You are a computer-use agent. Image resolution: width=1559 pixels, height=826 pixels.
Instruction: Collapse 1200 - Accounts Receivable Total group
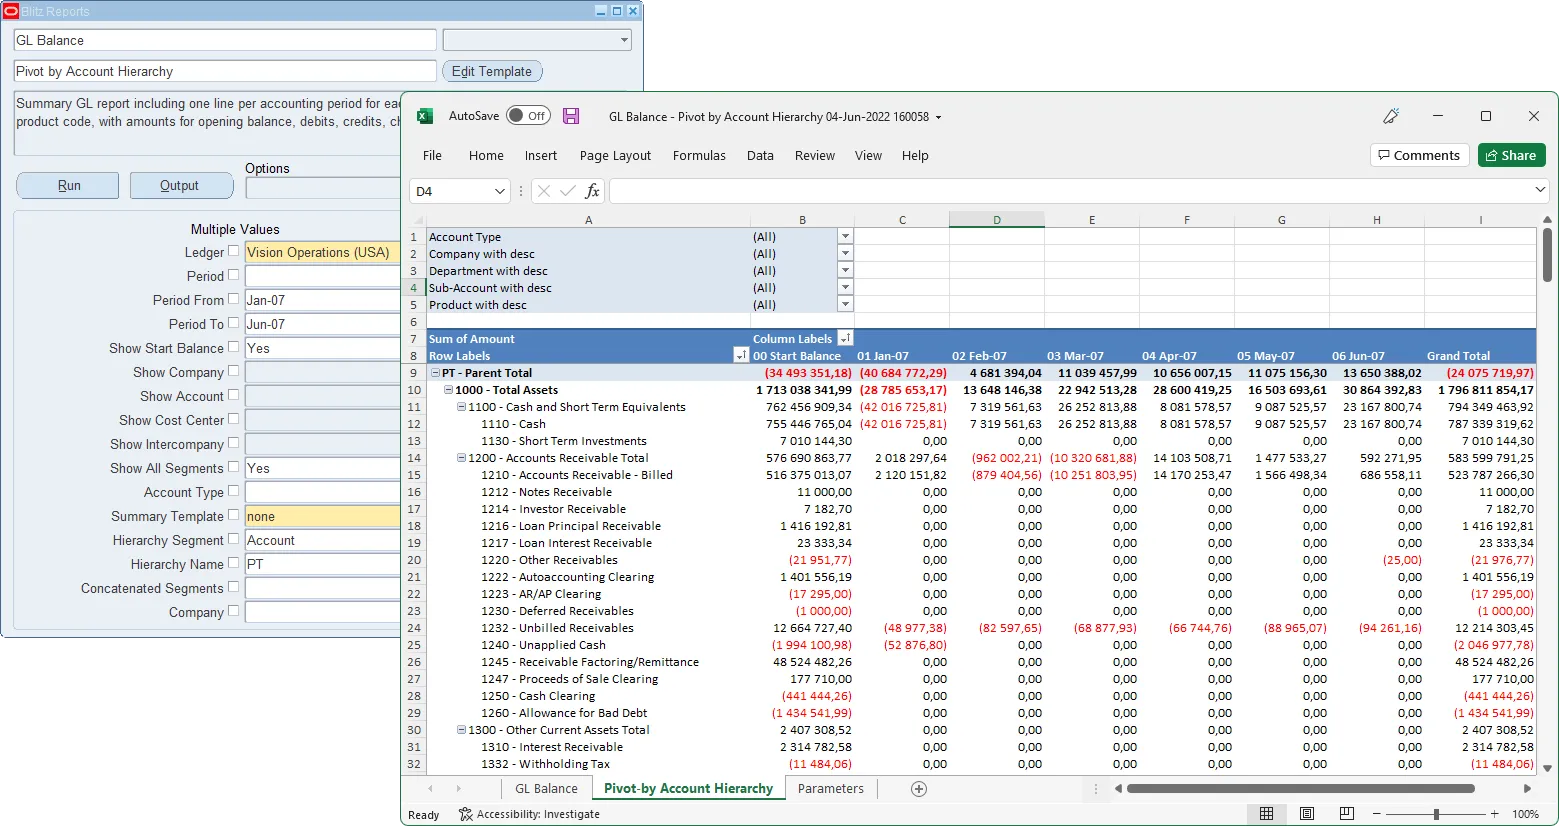coord(462,458)
